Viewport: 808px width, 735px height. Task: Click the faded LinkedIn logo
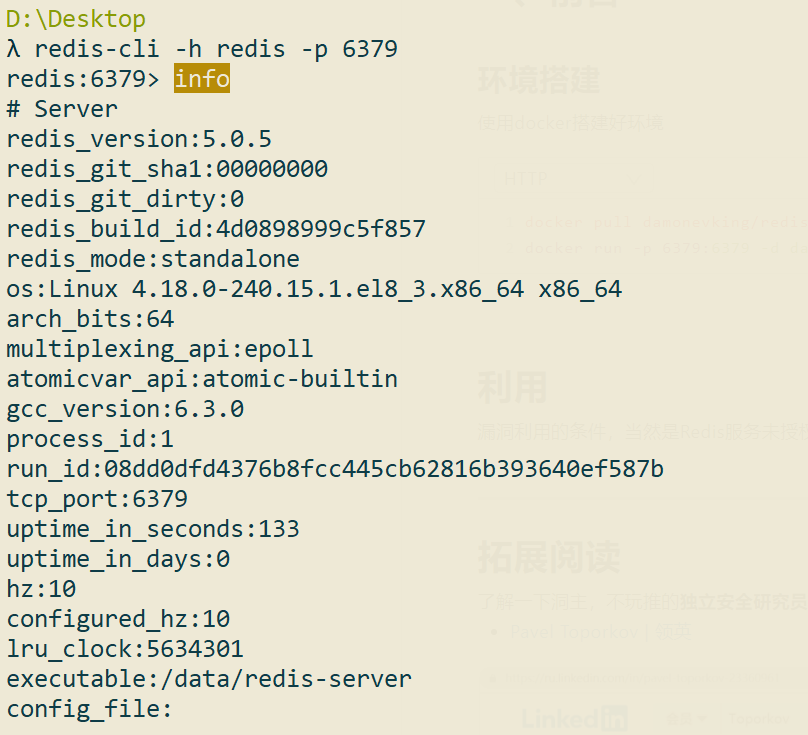[575, 719]
